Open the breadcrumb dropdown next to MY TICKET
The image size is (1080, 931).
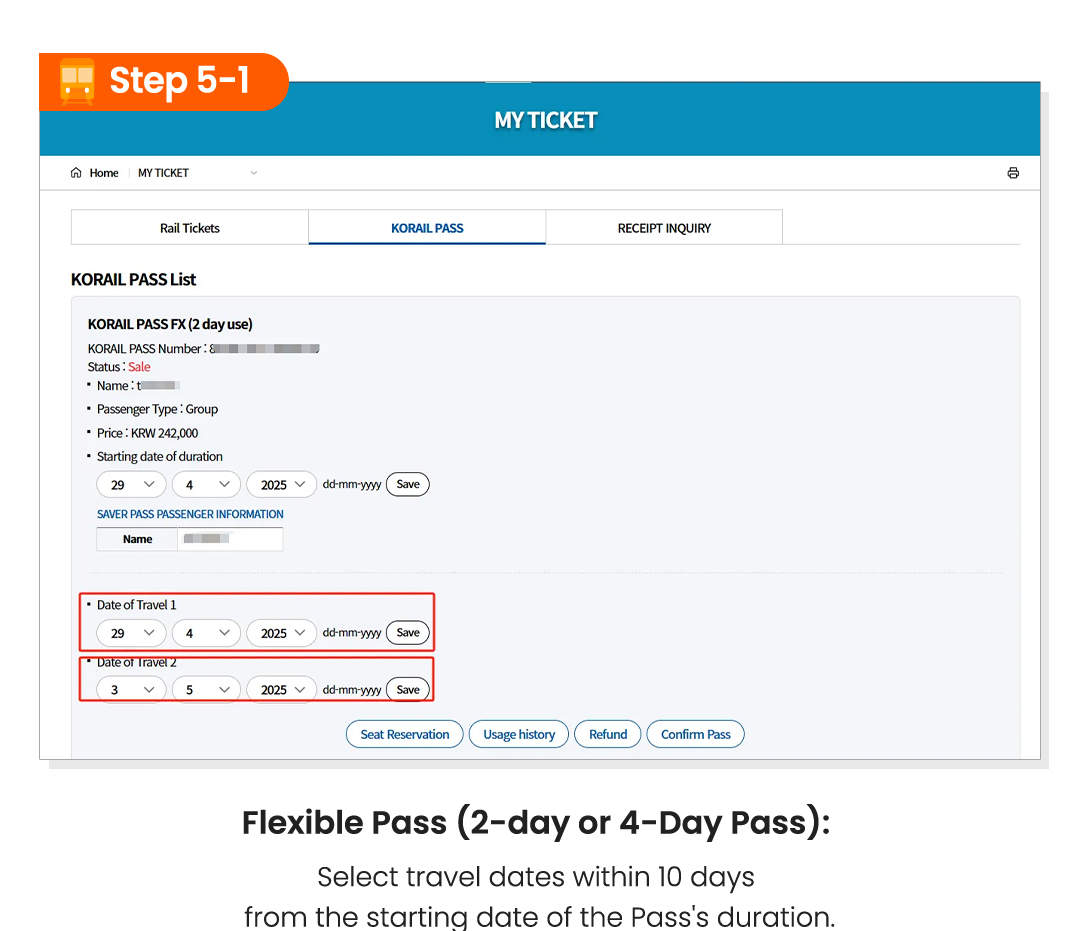(x=253, y=172)
